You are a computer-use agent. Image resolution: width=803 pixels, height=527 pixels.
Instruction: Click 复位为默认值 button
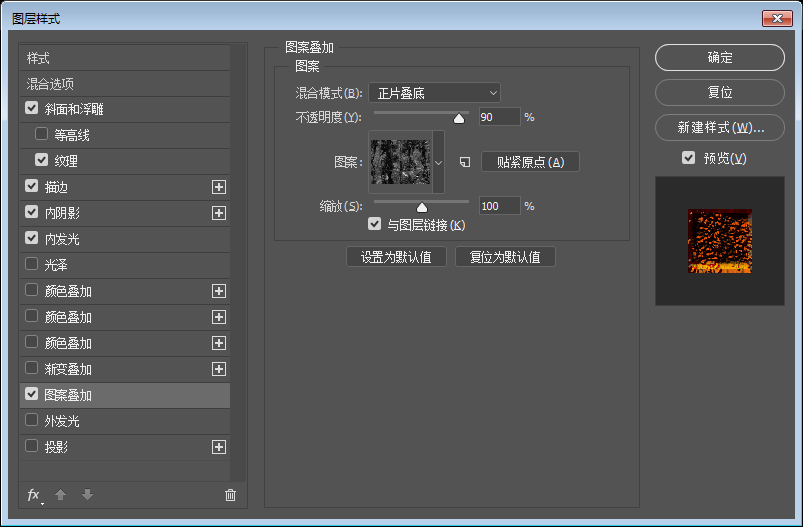505,257
